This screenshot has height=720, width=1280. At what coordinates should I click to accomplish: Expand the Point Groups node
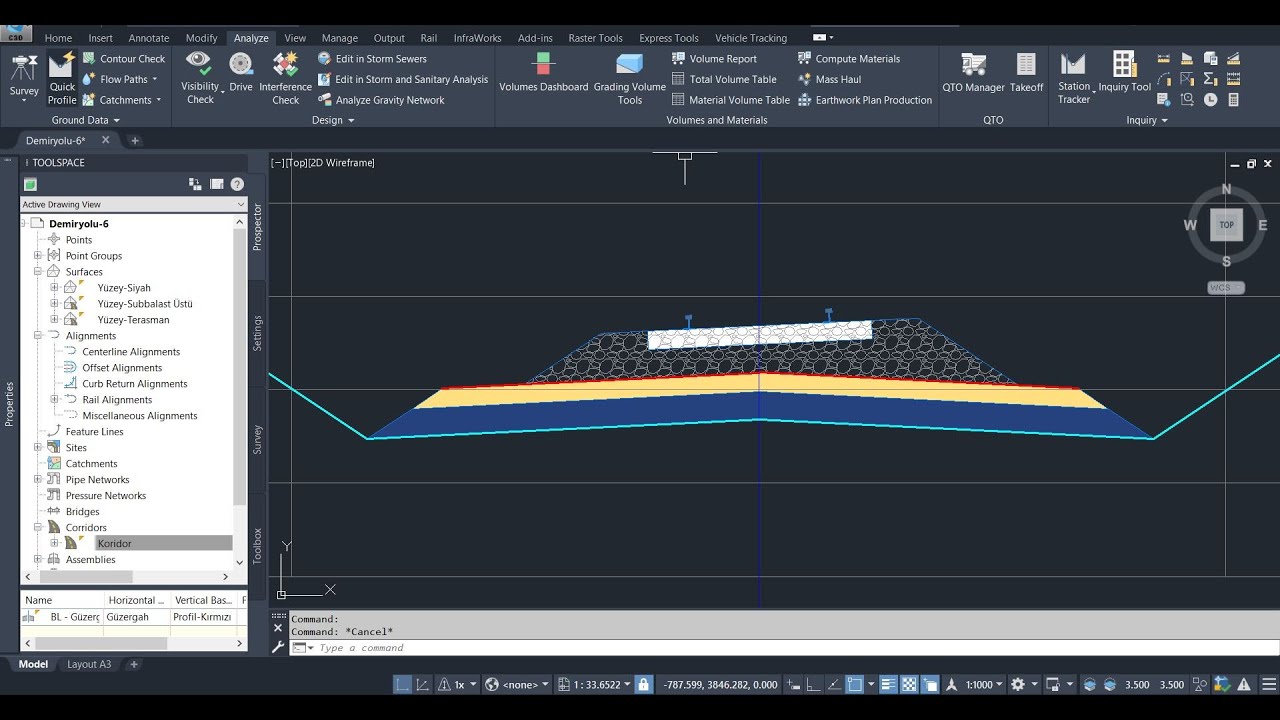click(x=38, y=256)
